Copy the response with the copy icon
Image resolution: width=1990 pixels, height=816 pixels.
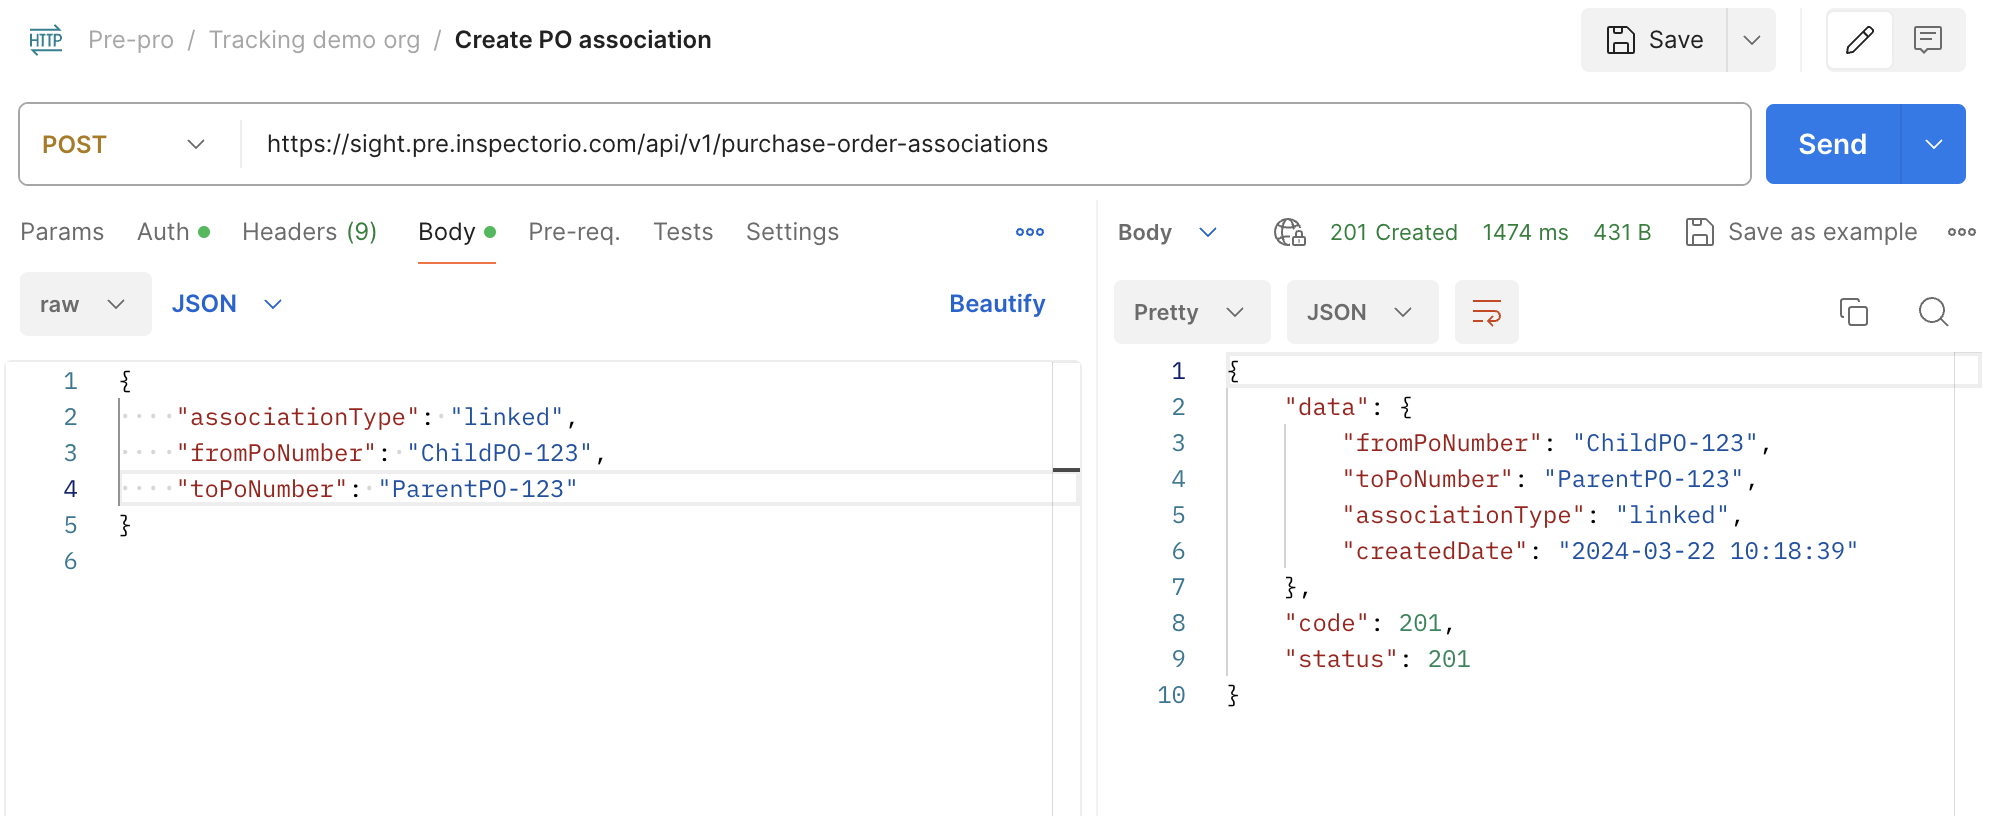point(1854,312)
